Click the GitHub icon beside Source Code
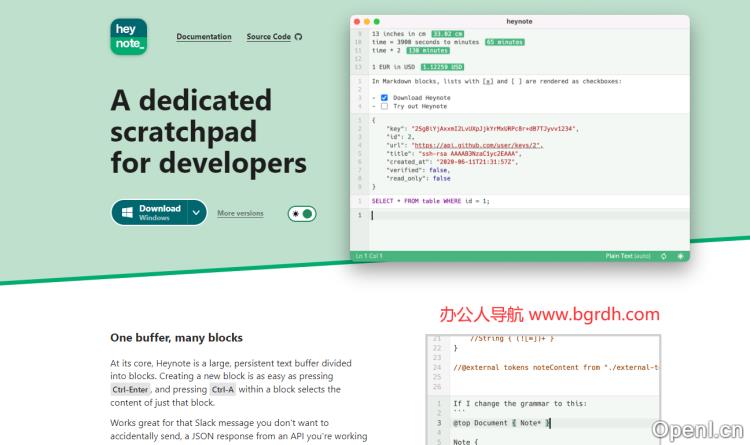The image size is (750, 445). click(298, 37)
